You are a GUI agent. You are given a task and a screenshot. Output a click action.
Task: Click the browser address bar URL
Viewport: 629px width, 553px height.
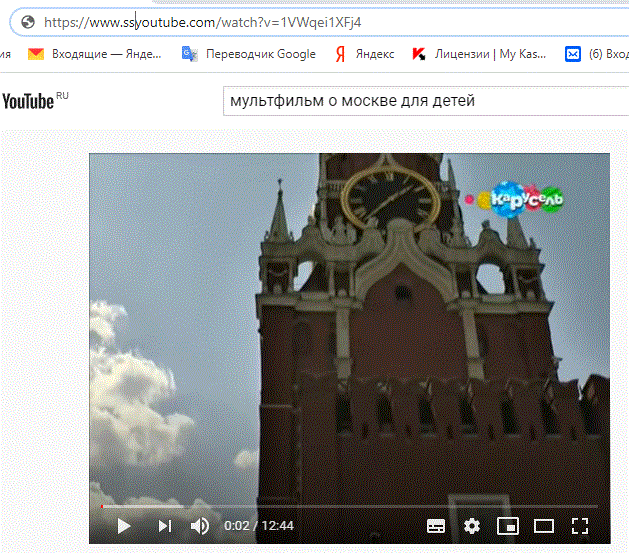(x=203, y=22)
